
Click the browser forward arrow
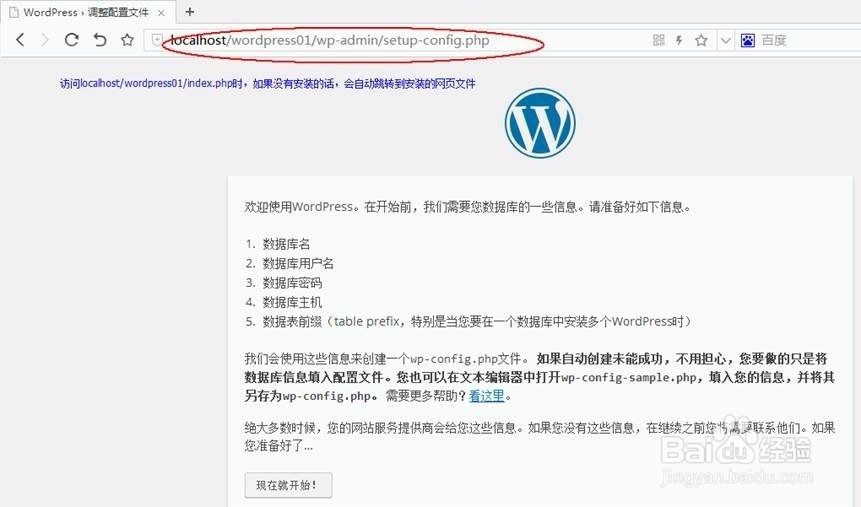(x=45, y=40)
